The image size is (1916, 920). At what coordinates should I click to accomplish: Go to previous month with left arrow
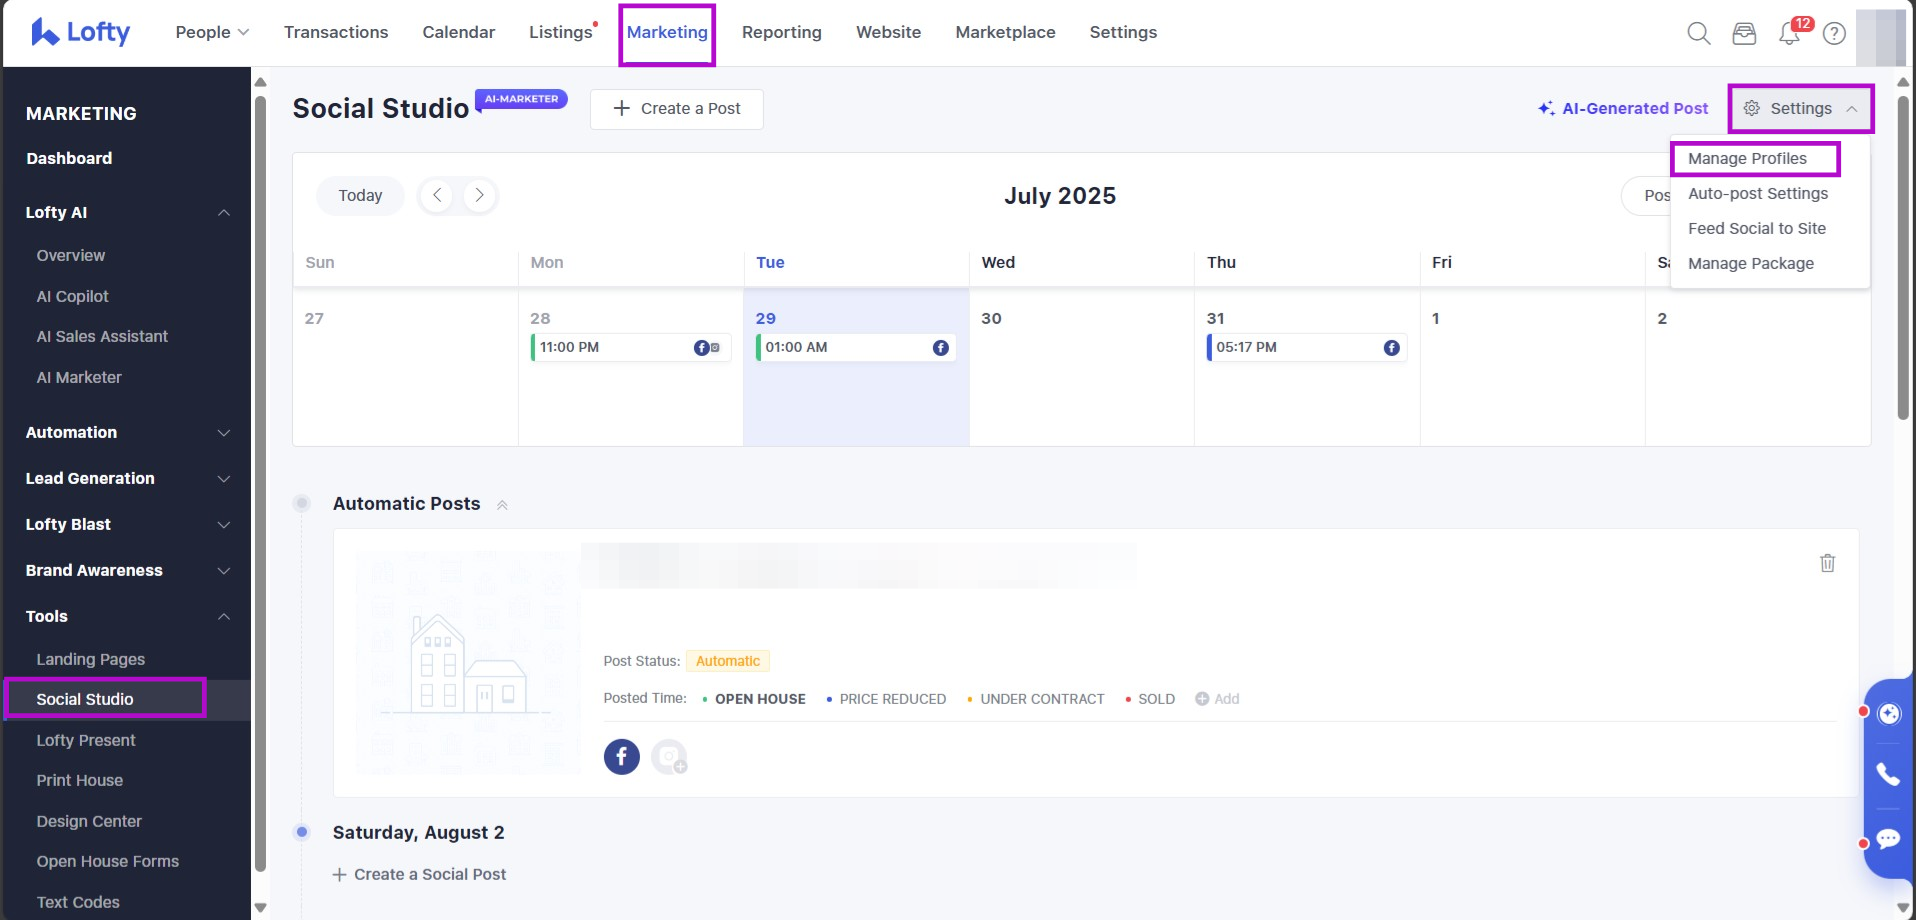(x=437, y=195)
